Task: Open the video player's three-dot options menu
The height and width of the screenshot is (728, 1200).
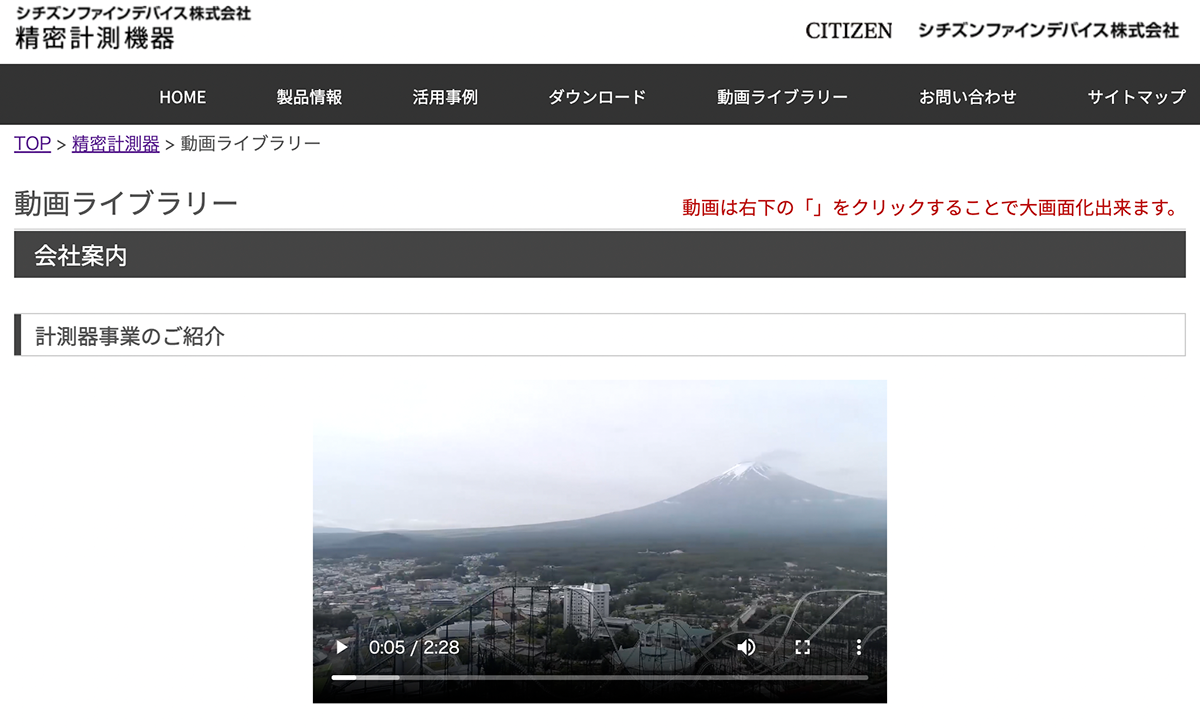Action: point(858,647)
